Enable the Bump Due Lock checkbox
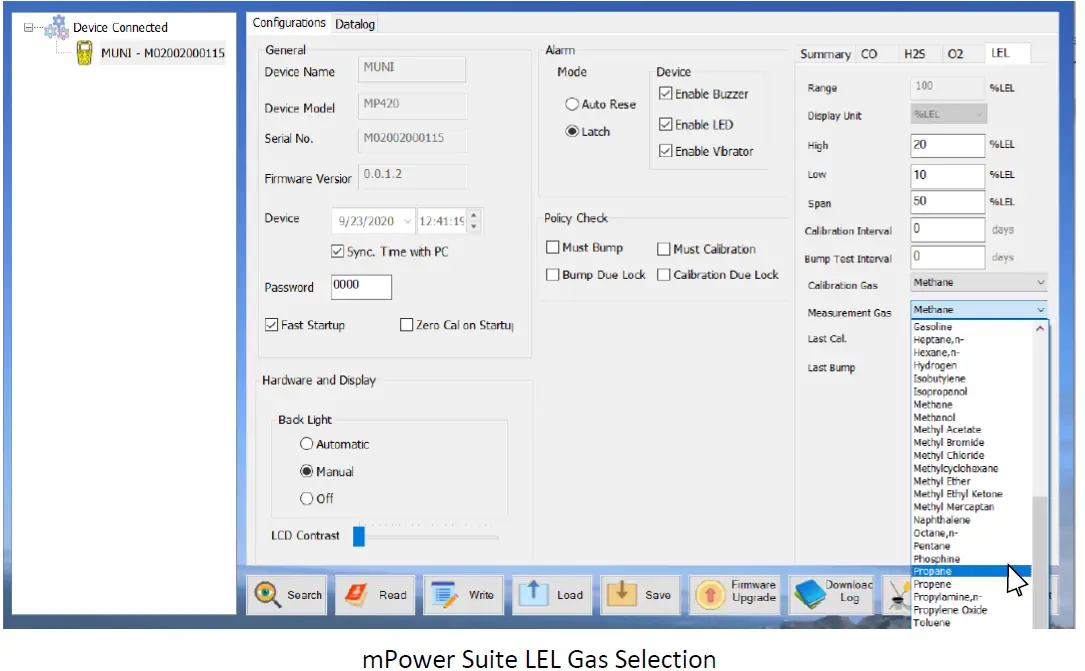The image size is (1085, 671). (552, 275)
